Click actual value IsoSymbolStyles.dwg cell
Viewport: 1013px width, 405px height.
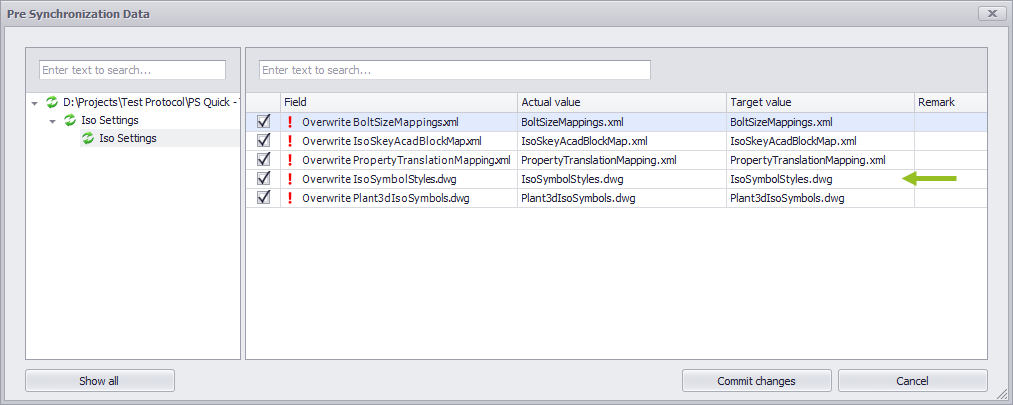point(621,179)
